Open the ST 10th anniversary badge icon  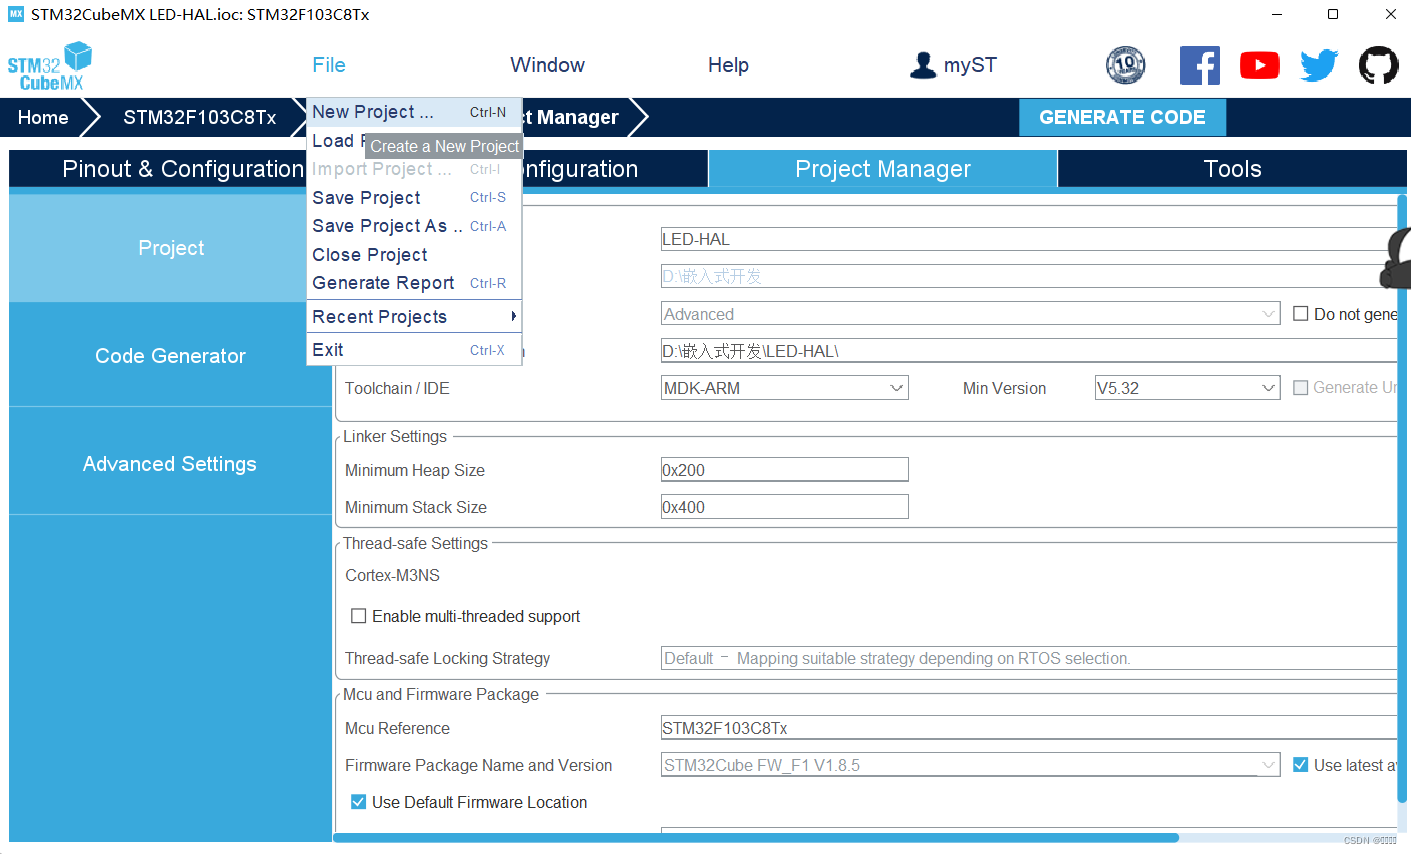1125,65
